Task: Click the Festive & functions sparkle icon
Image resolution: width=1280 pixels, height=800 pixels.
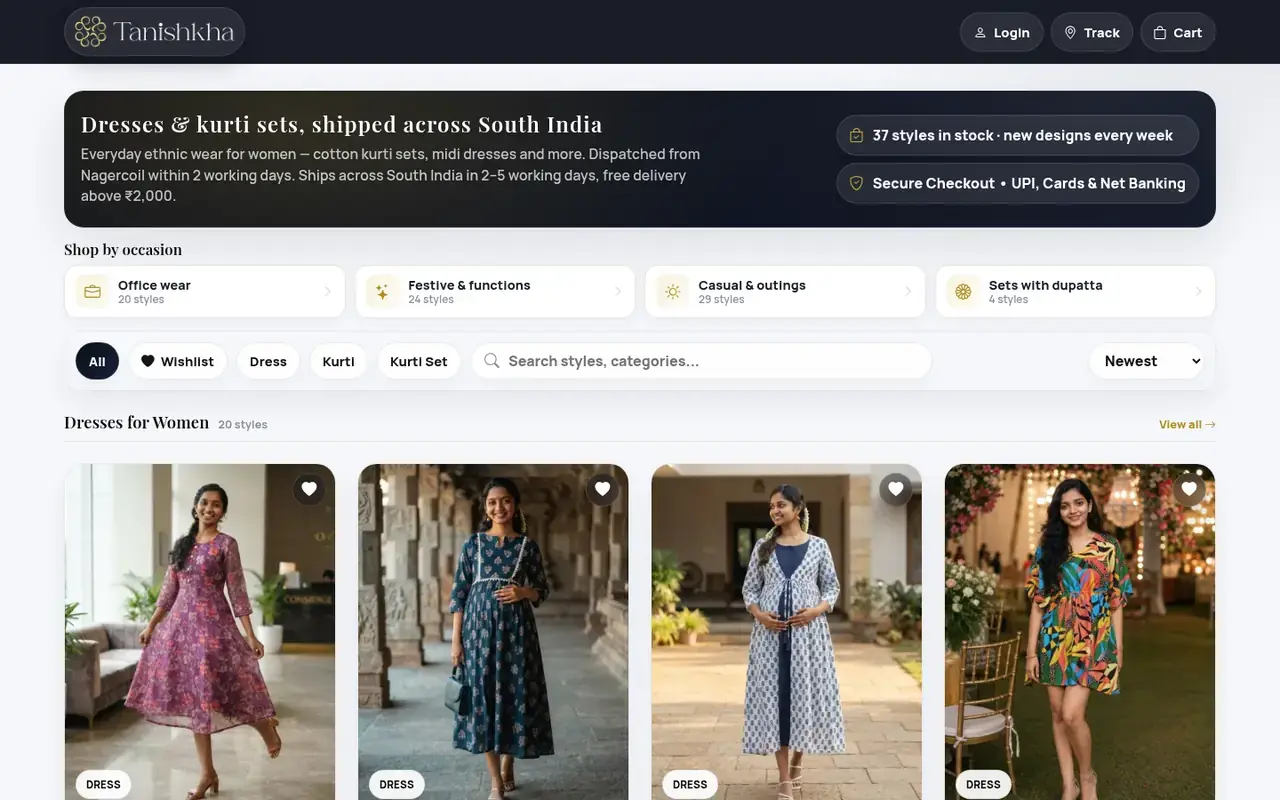Action: point(382,292)
